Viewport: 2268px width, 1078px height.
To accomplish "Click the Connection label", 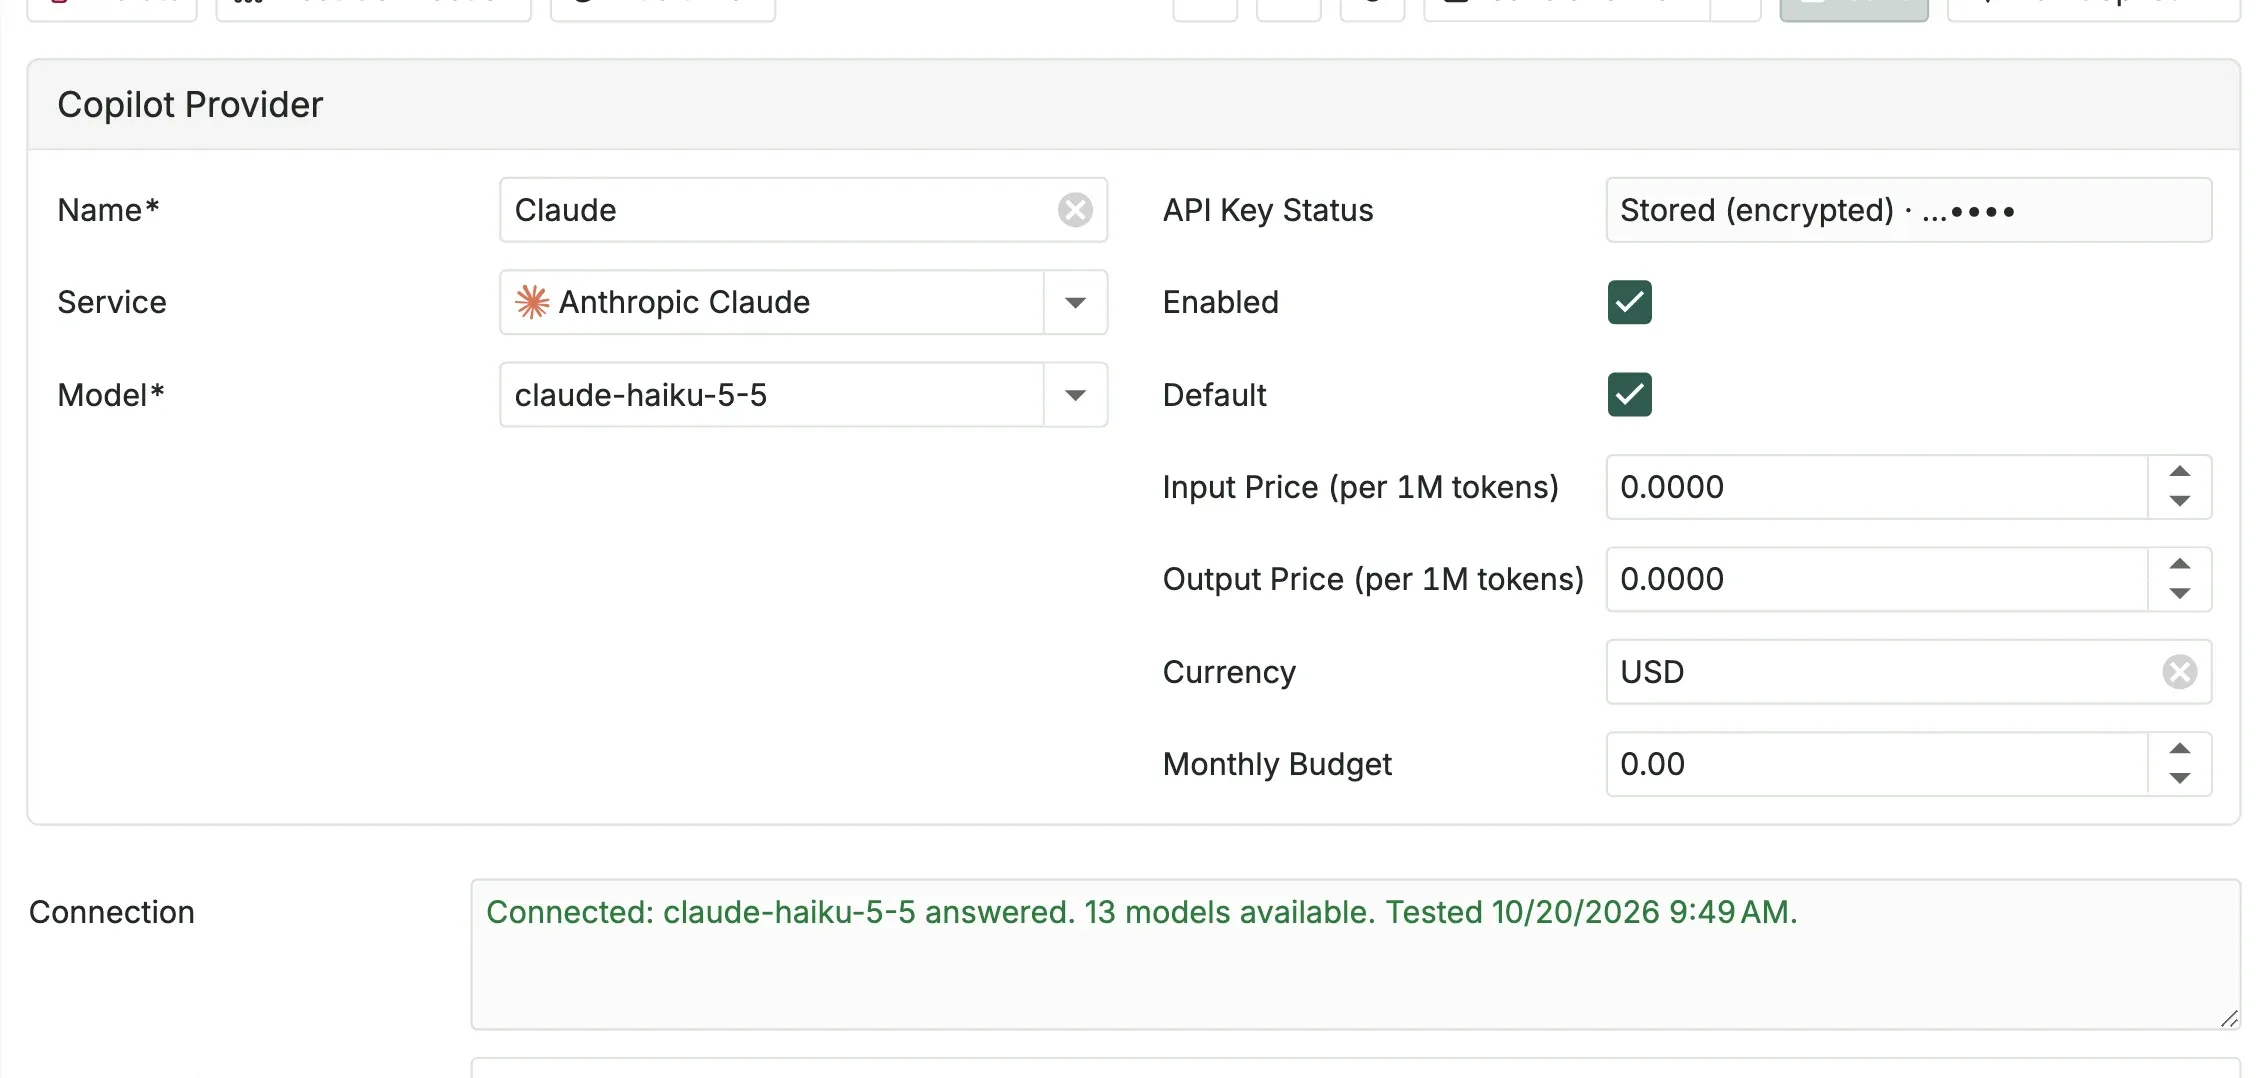I will [x=112, y=912].
